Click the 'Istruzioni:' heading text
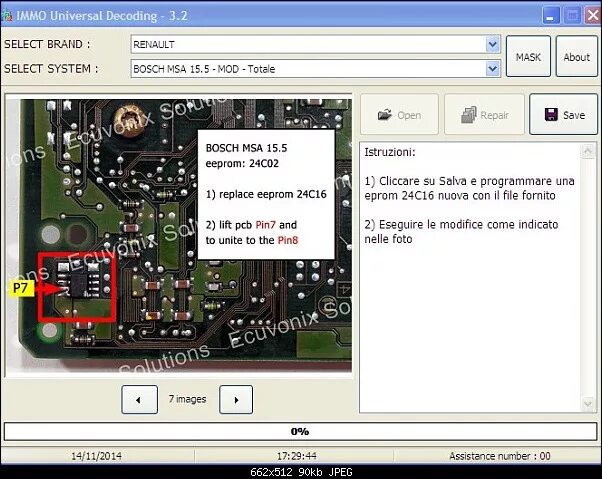This screenshot has width=602, height=479. 390,152
